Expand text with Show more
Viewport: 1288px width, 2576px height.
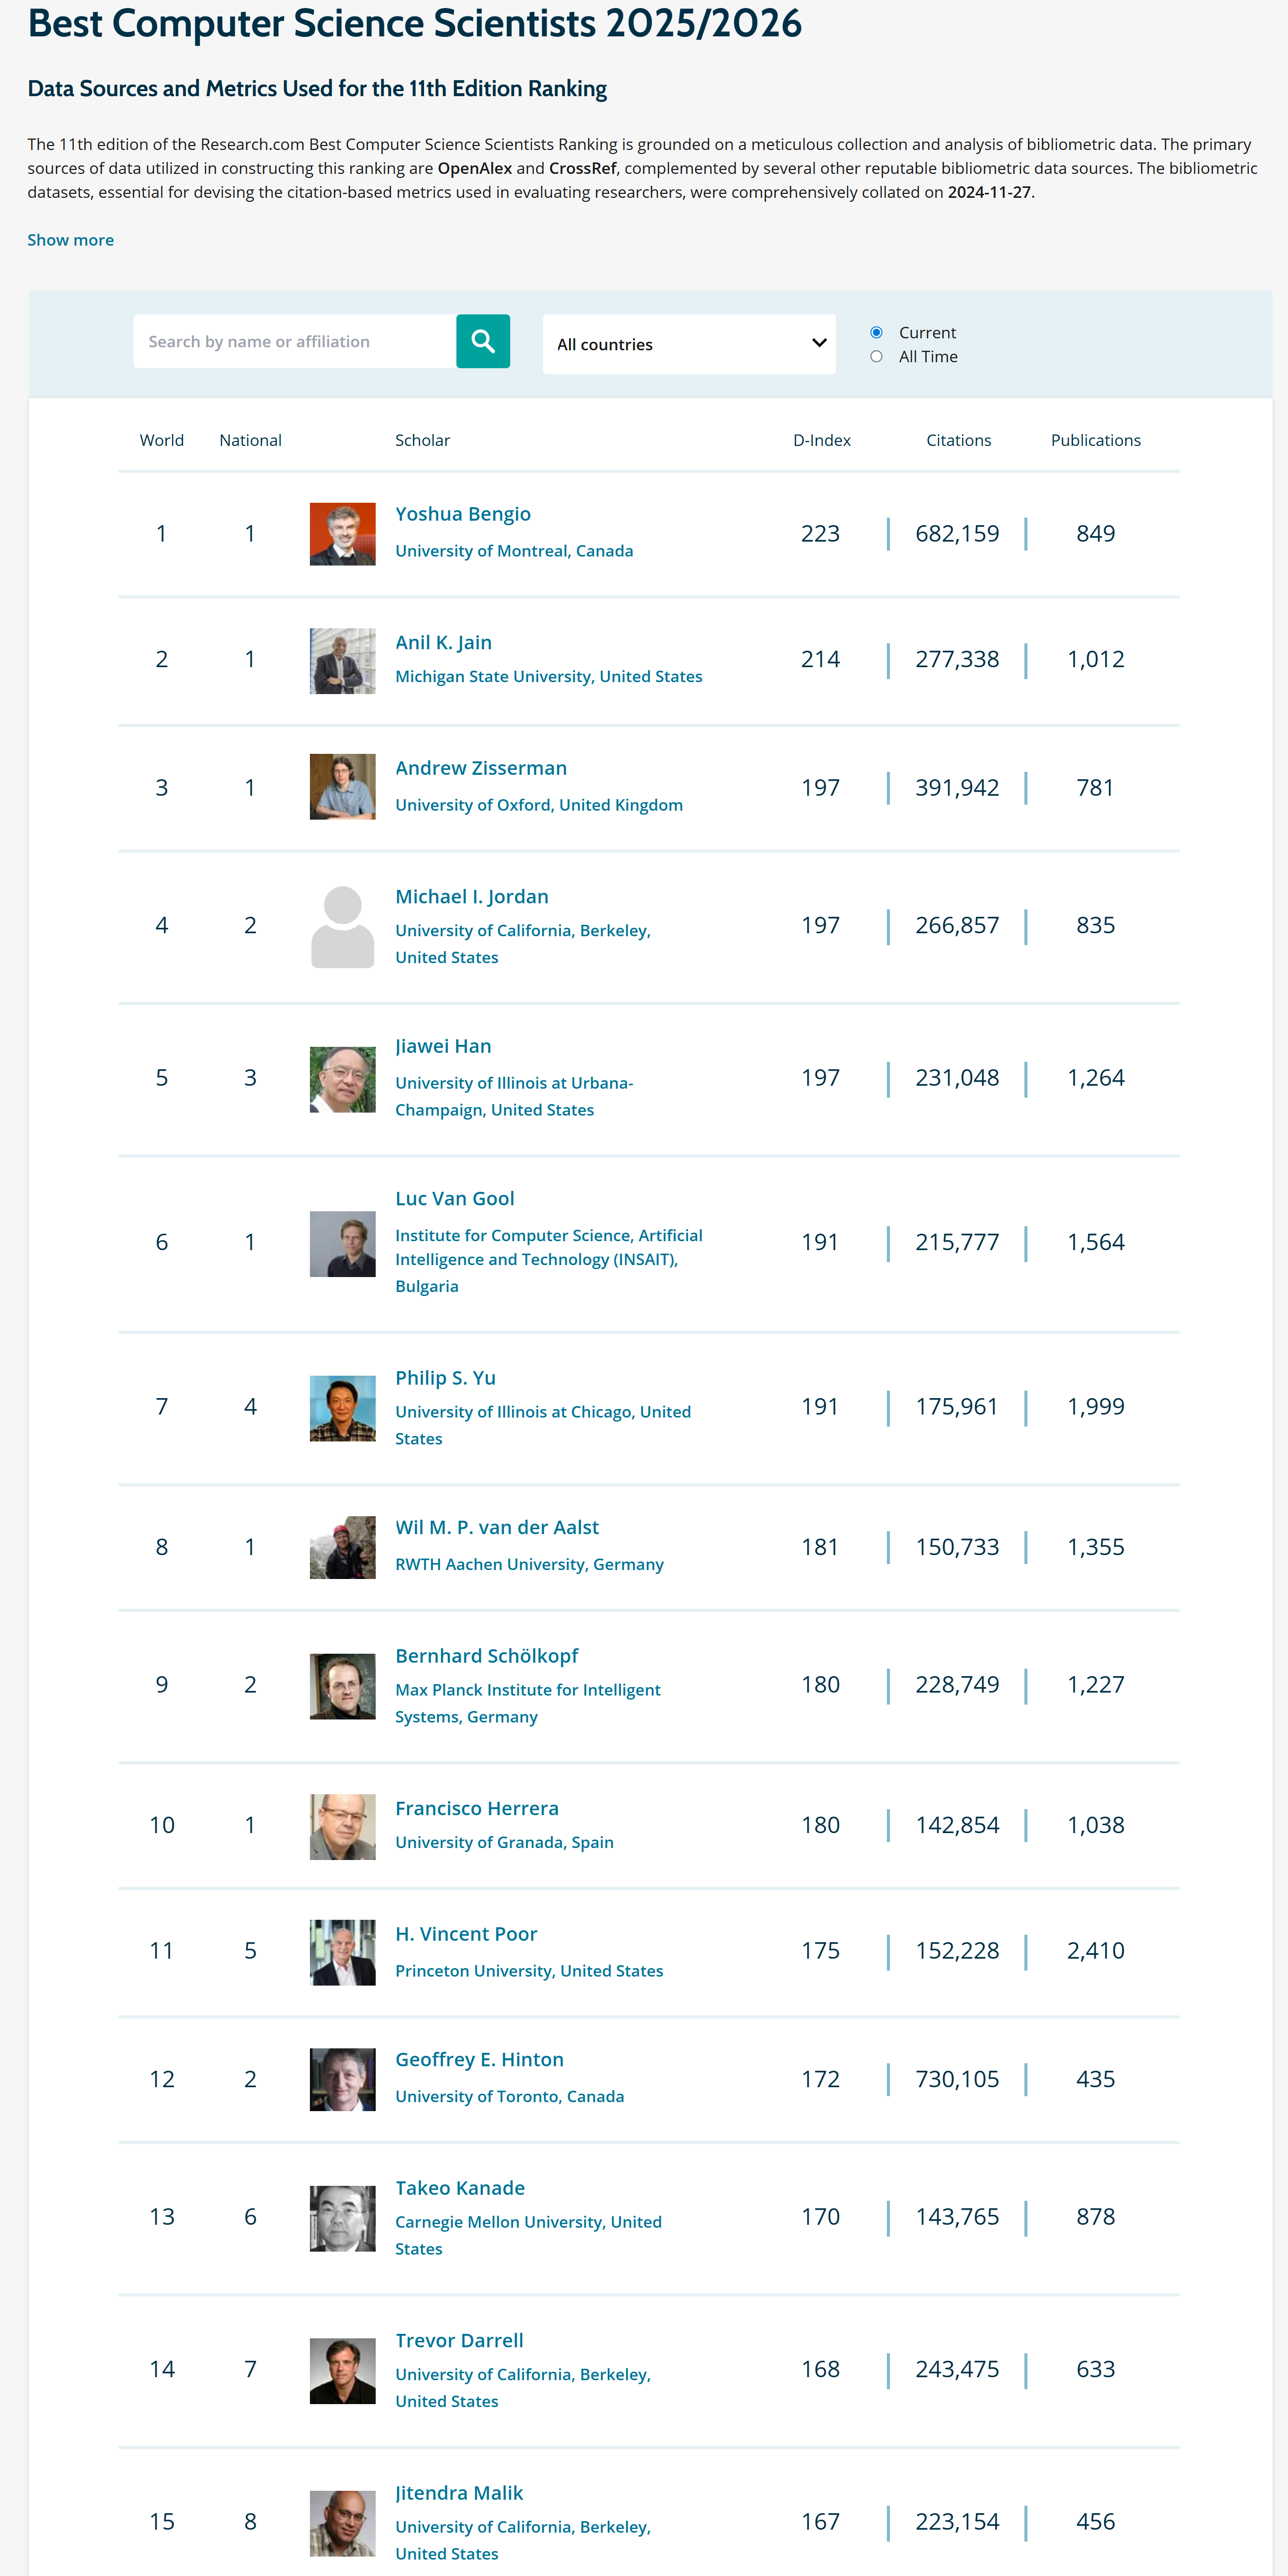pos(70,240)
